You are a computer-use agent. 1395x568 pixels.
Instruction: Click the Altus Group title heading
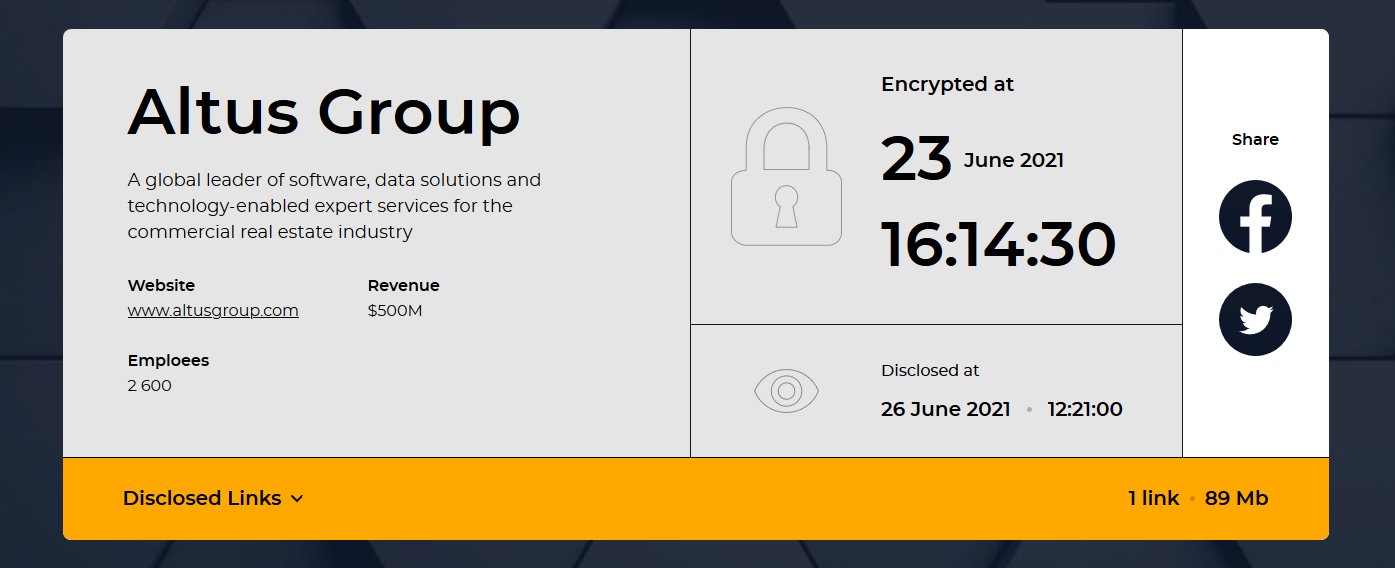[x=324, y=110]
